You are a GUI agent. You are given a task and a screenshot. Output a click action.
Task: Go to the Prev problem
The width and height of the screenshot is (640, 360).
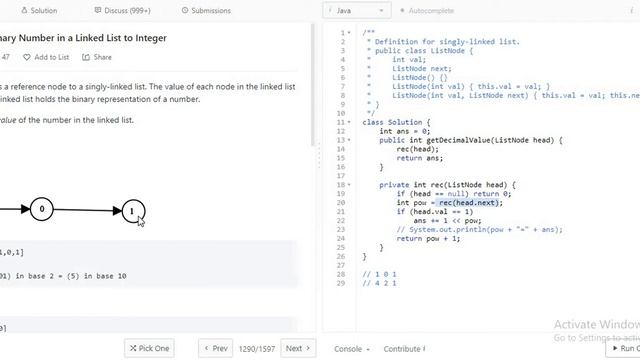click(216, 348)
